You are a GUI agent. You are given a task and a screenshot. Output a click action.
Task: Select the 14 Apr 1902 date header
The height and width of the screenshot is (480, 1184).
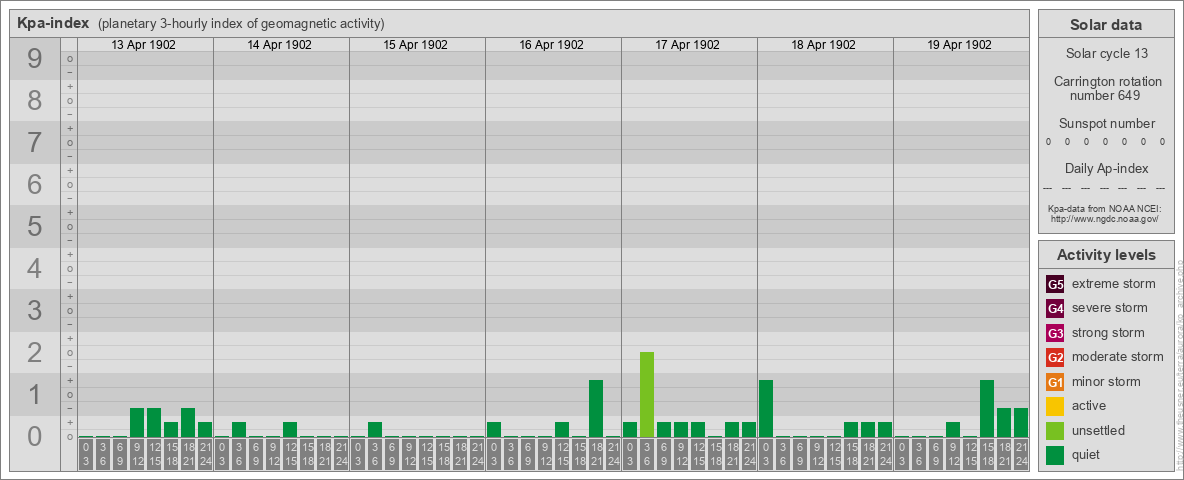click(279, 45)
